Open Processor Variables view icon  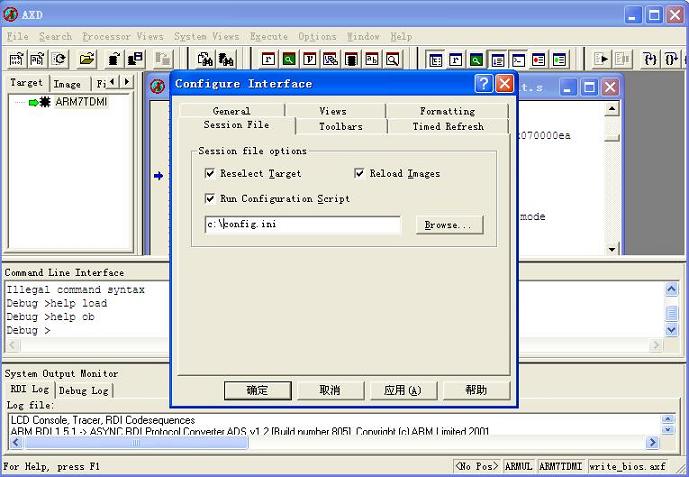tap(309, 59)
